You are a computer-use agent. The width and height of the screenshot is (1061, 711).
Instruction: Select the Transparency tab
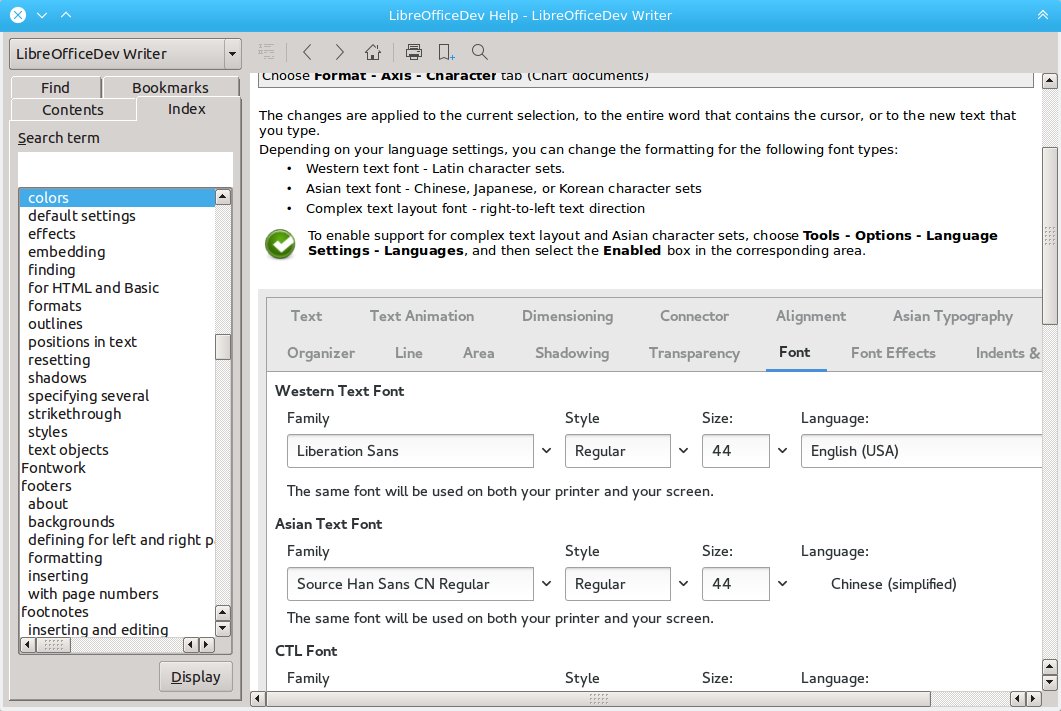tap(694, 352)
